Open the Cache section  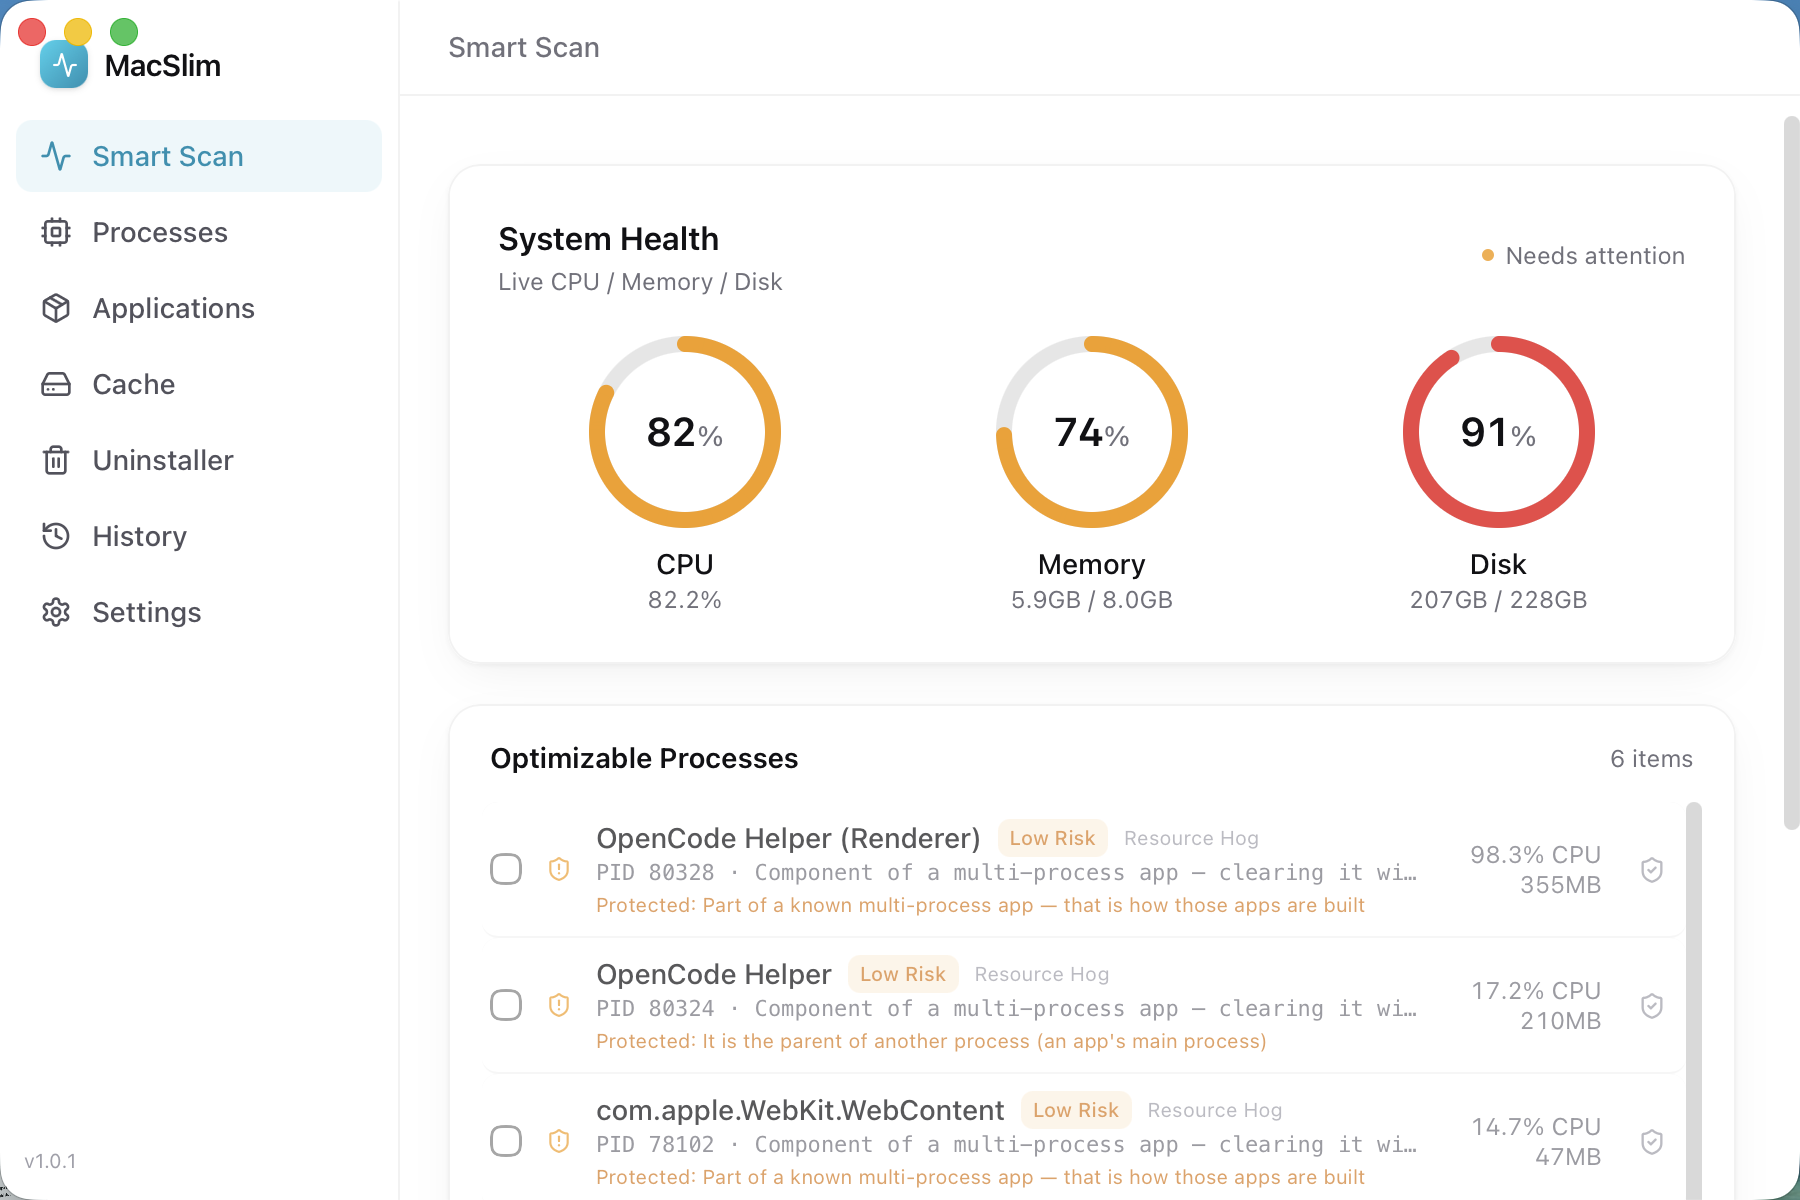tap(199, 384)
